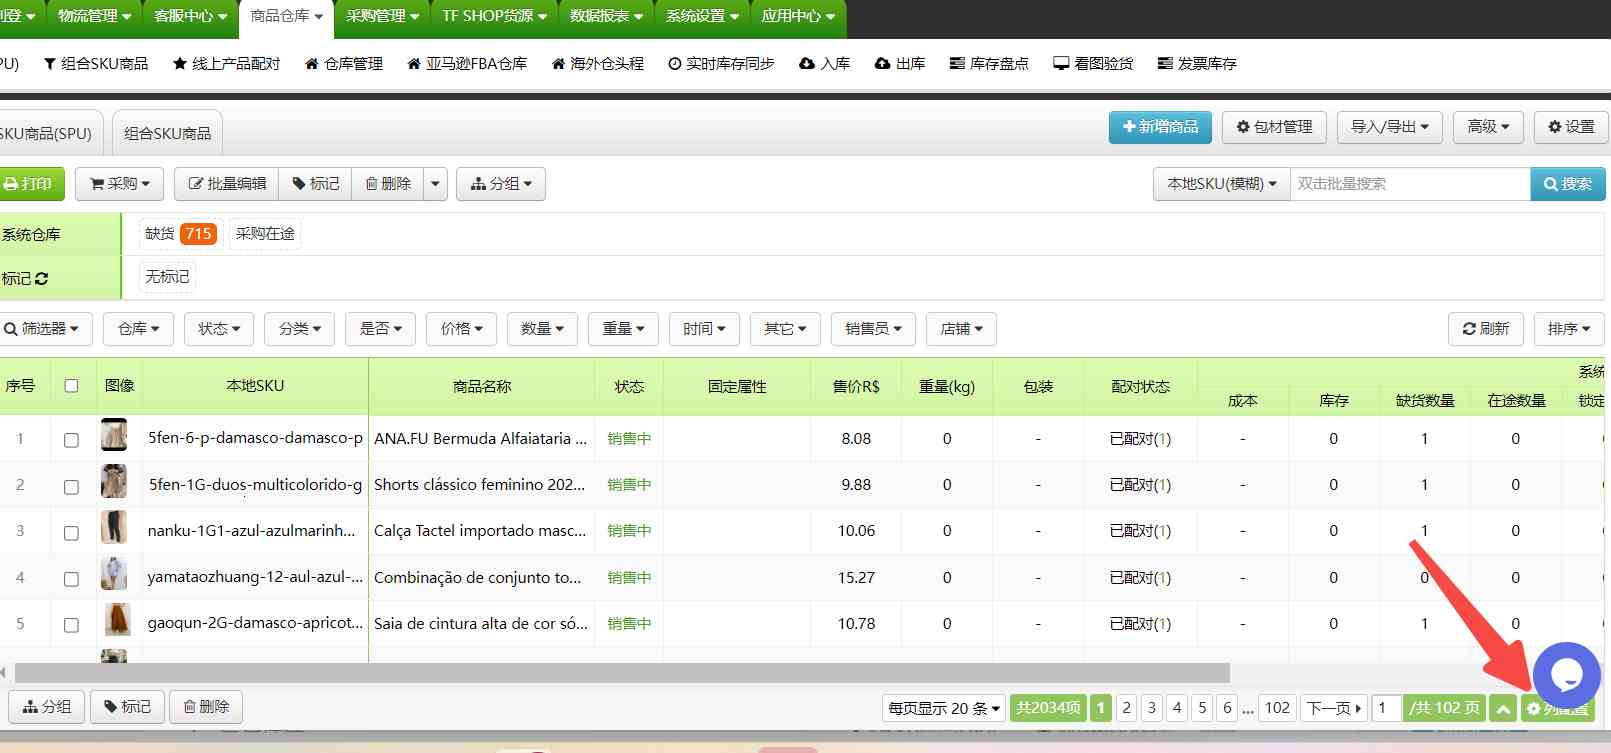Open 亚马逊FBA仓库 shortcut

[x=466, y=63]
